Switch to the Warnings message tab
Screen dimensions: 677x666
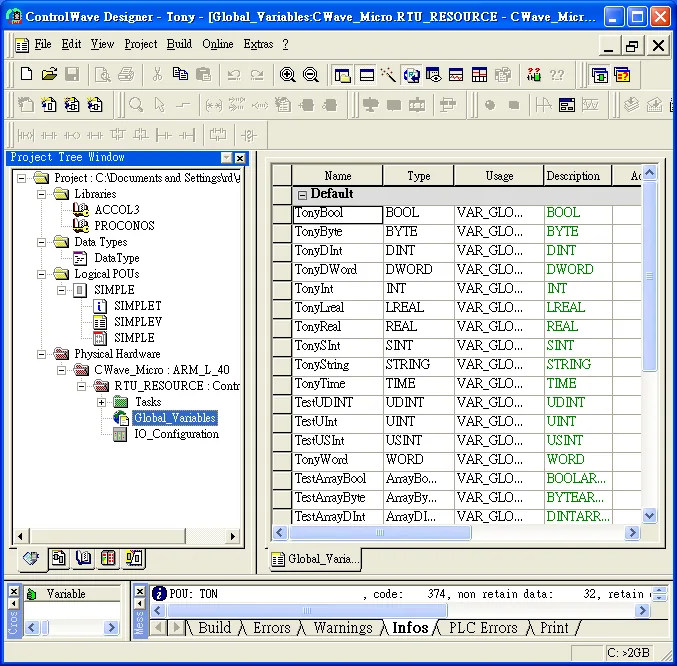(343, 628)
